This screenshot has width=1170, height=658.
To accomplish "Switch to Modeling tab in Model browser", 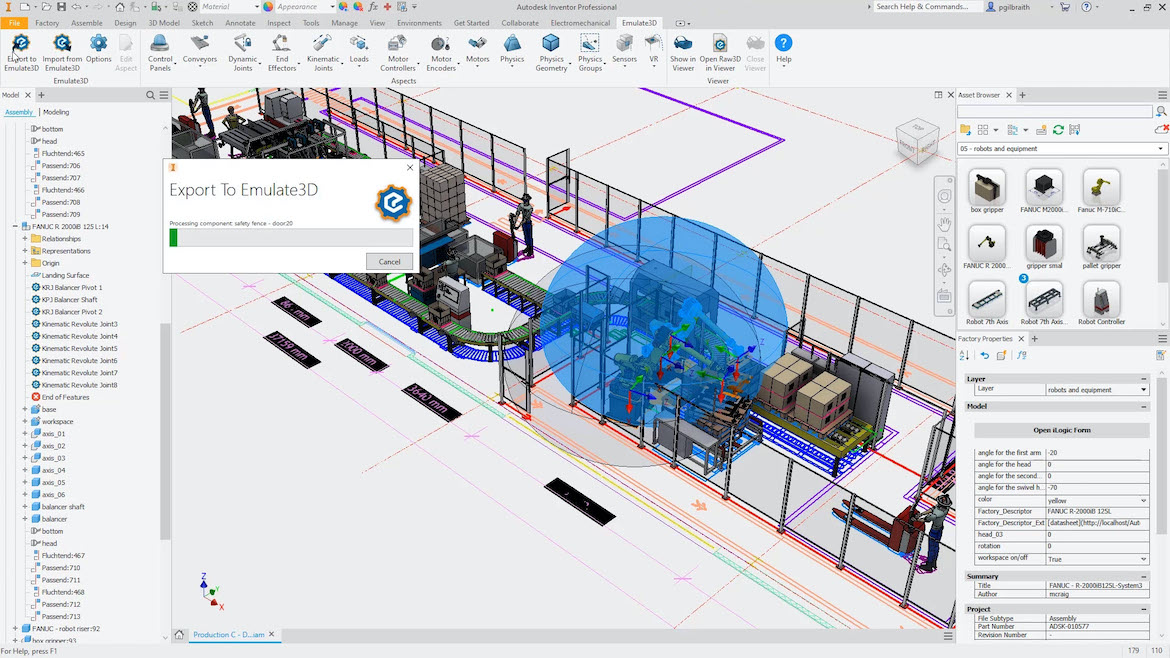I will point(56,112).
